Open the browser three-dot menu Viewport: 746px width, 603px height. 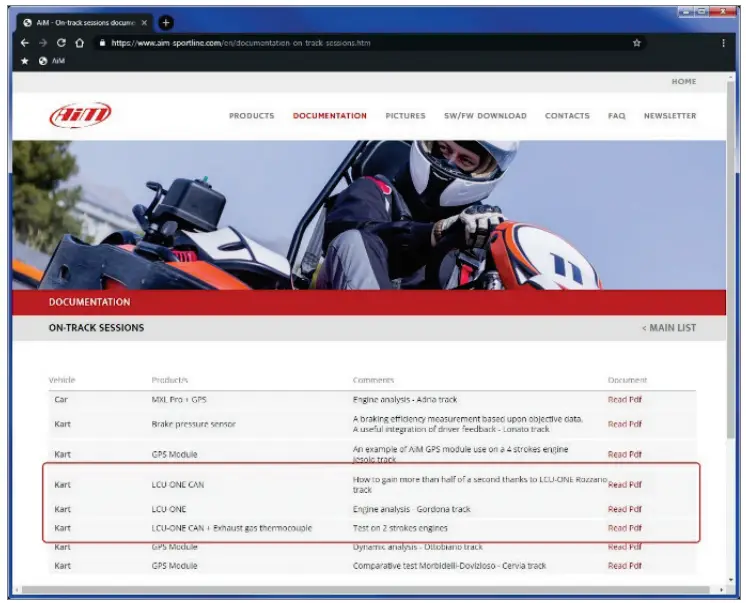pos(723,43)
